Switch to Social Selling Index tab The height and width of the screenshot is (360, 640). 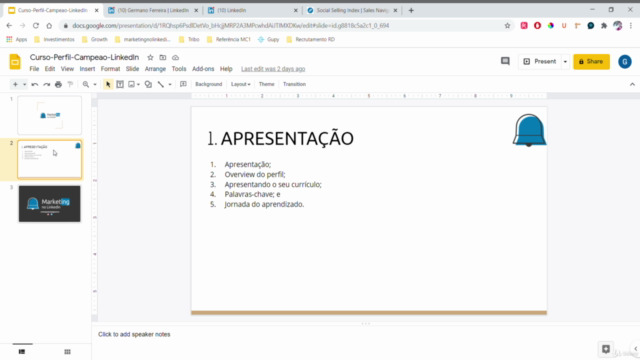[x=353, y=10]
